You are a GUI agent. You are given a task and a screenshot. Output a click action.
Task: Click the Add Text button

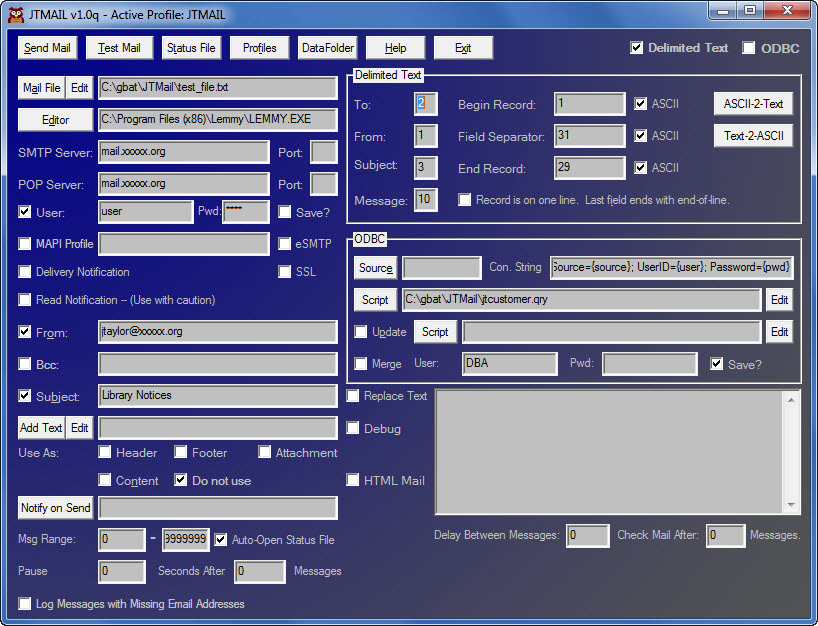click(41, 428)
